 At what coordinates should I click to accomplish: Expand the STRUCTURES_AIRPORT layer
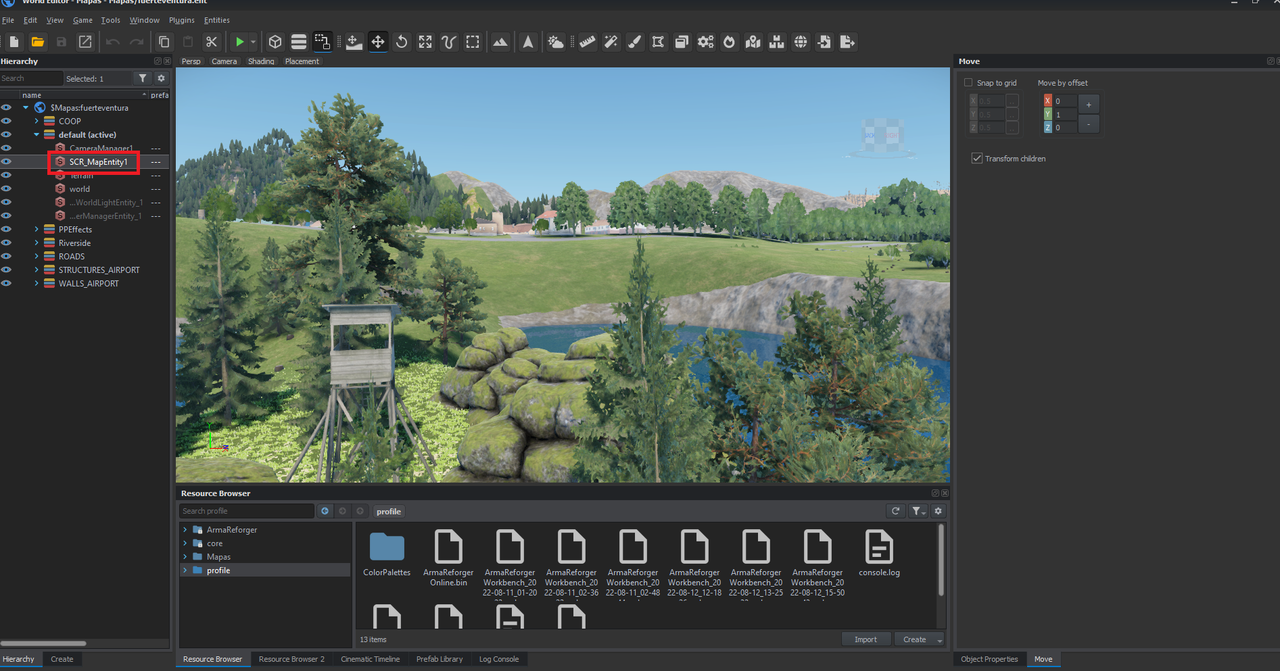pyautogui.click(x=37, y=270)
